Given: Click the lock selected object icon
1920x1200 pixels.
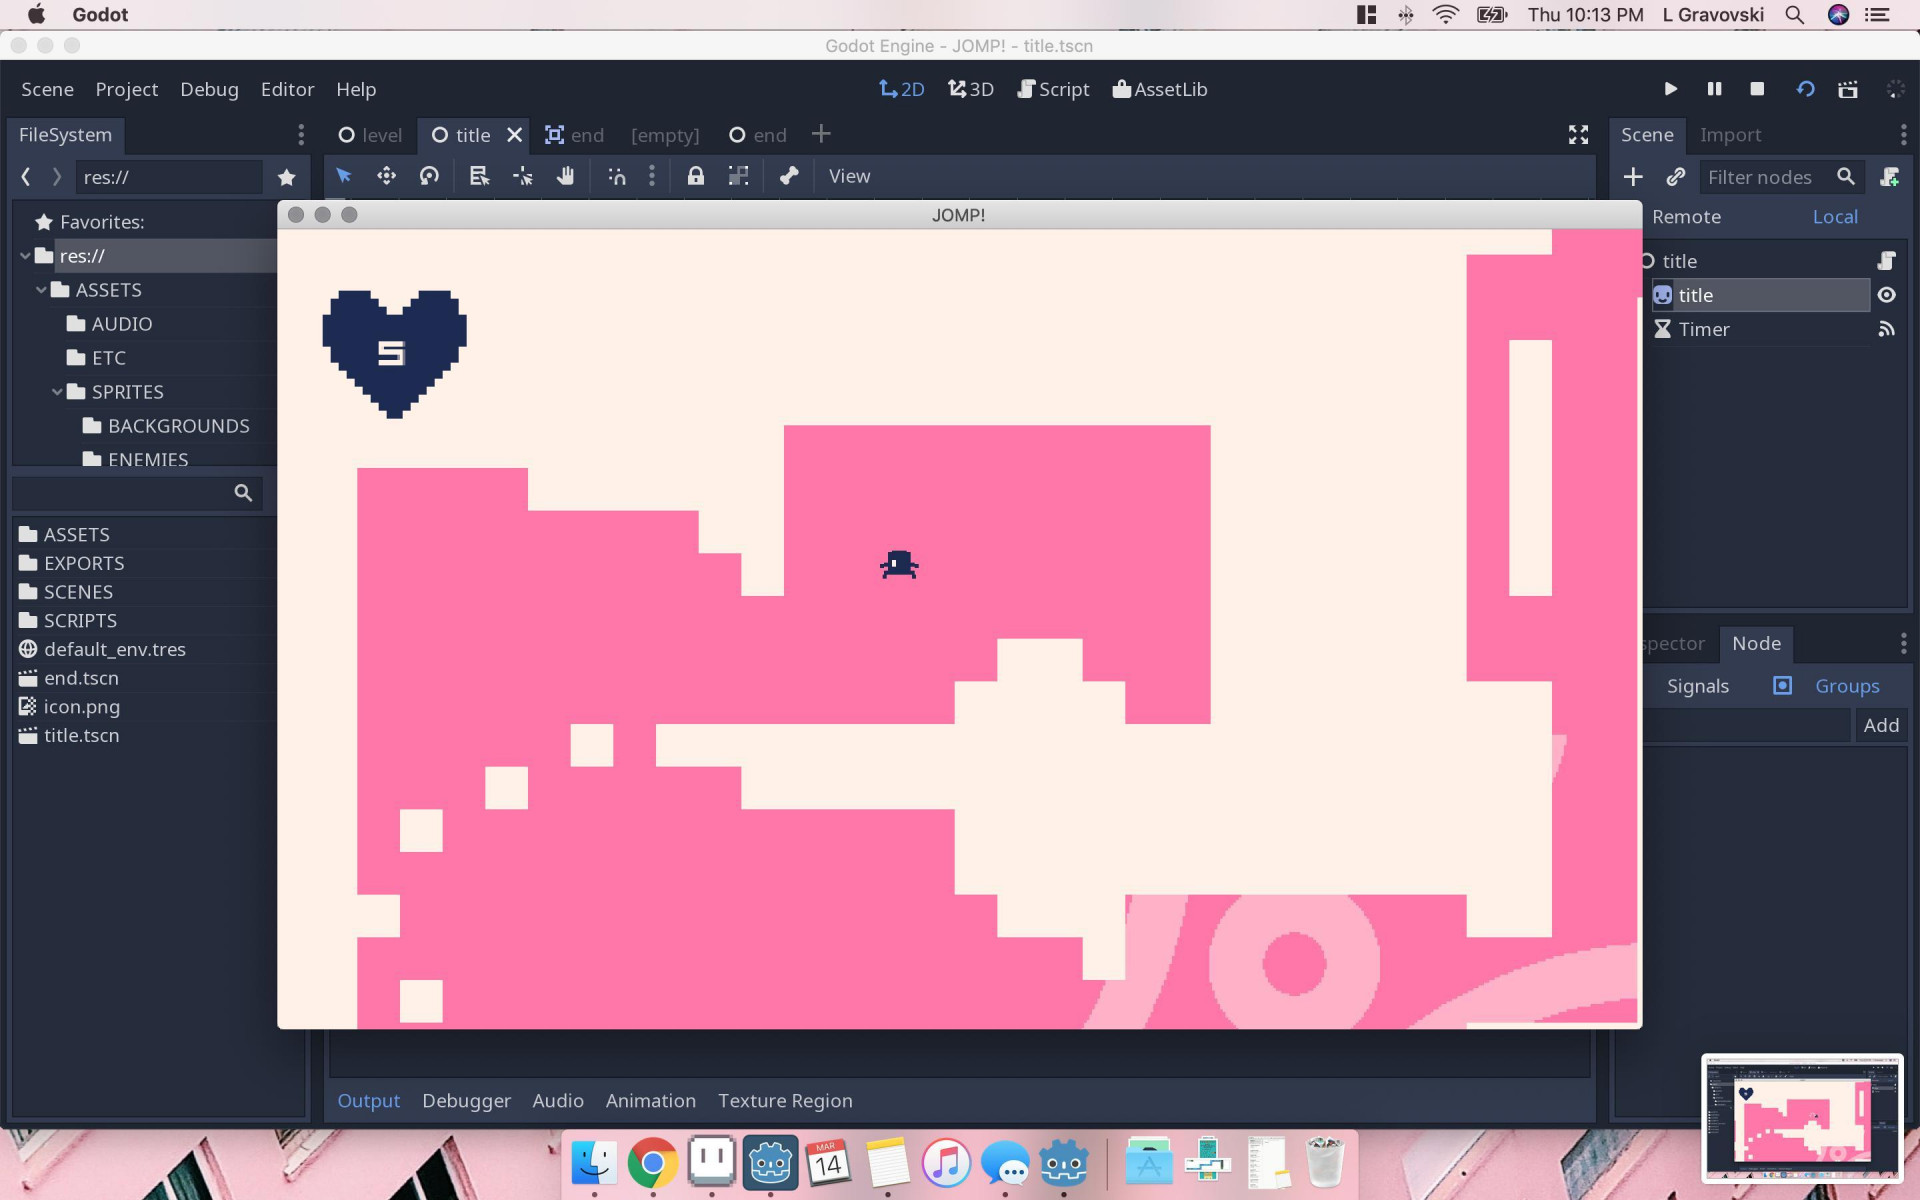Looking at the screenshot, I should tap(695, 176).
